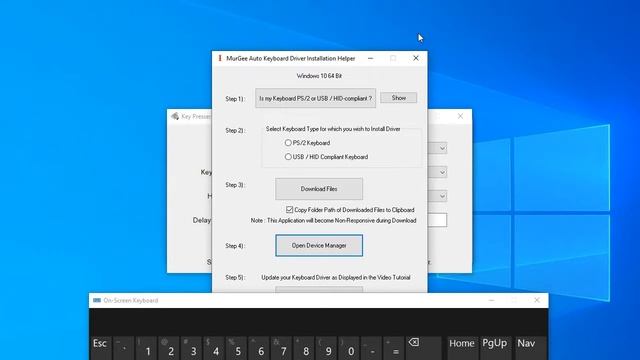Click the Download Files button
The image size is (640, 360).
(x=319, y=189)
